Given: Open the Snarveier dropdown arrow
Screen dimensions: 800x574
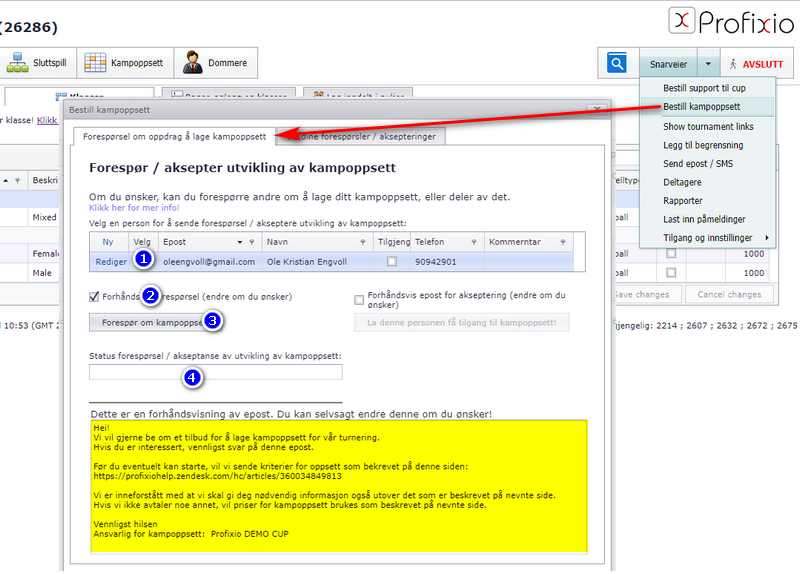Looking at the screenshot, I should [708, 64].
